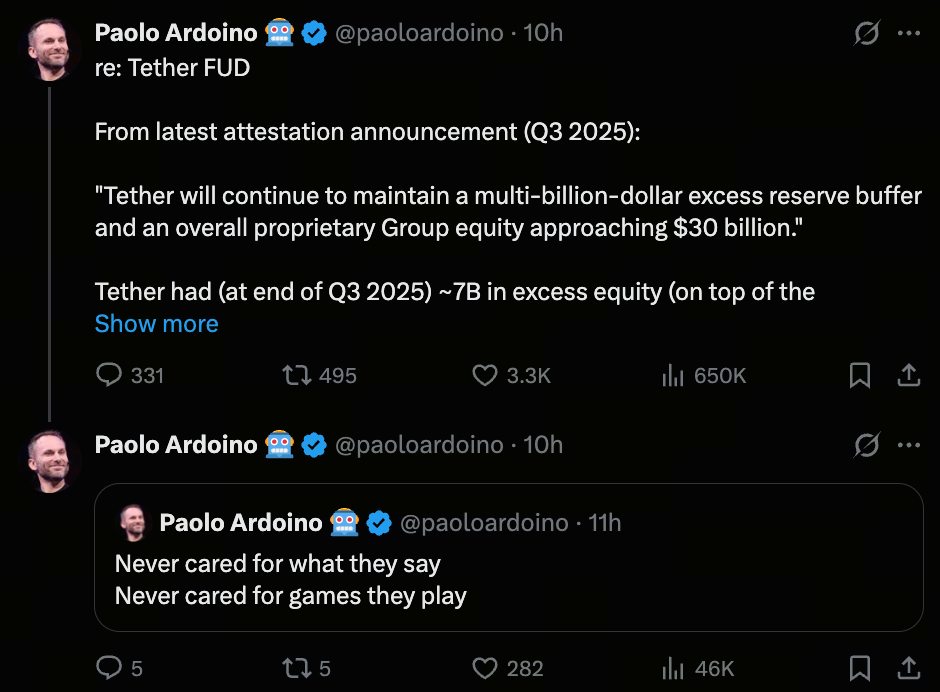The width and height of the screenshot is (940, 692).
Task: View analytics for the 650K views tweet
Action: pos(673,376)
